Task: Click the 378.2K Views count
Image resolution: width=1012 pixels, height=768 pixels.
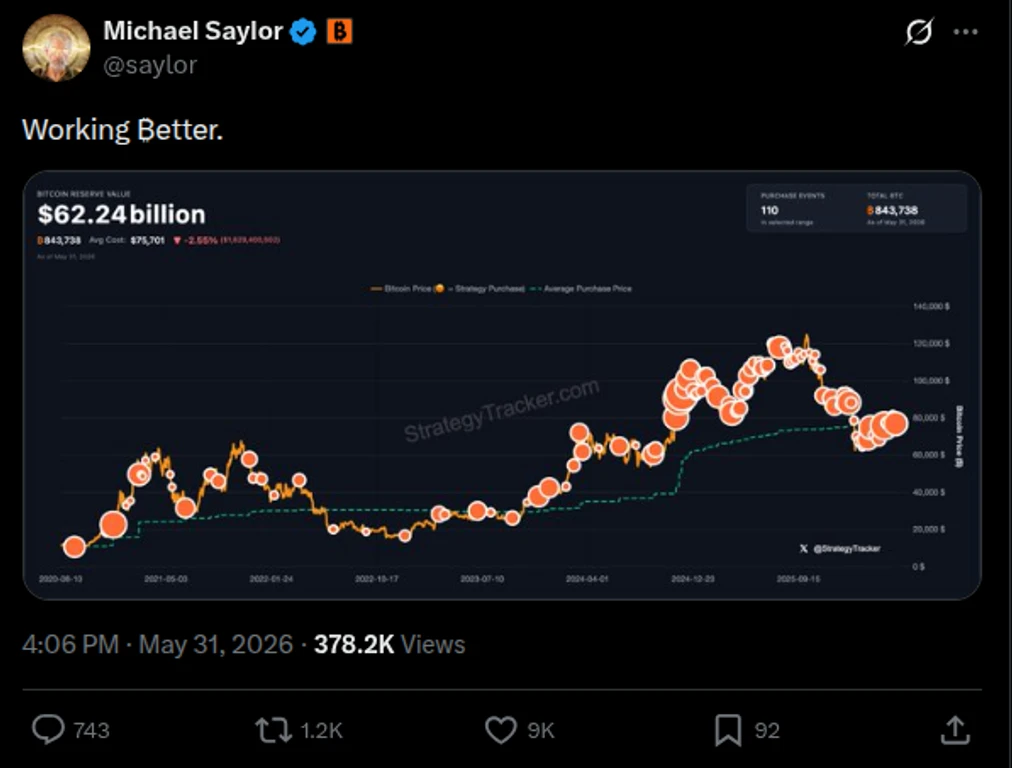Action: pos(389,644)
